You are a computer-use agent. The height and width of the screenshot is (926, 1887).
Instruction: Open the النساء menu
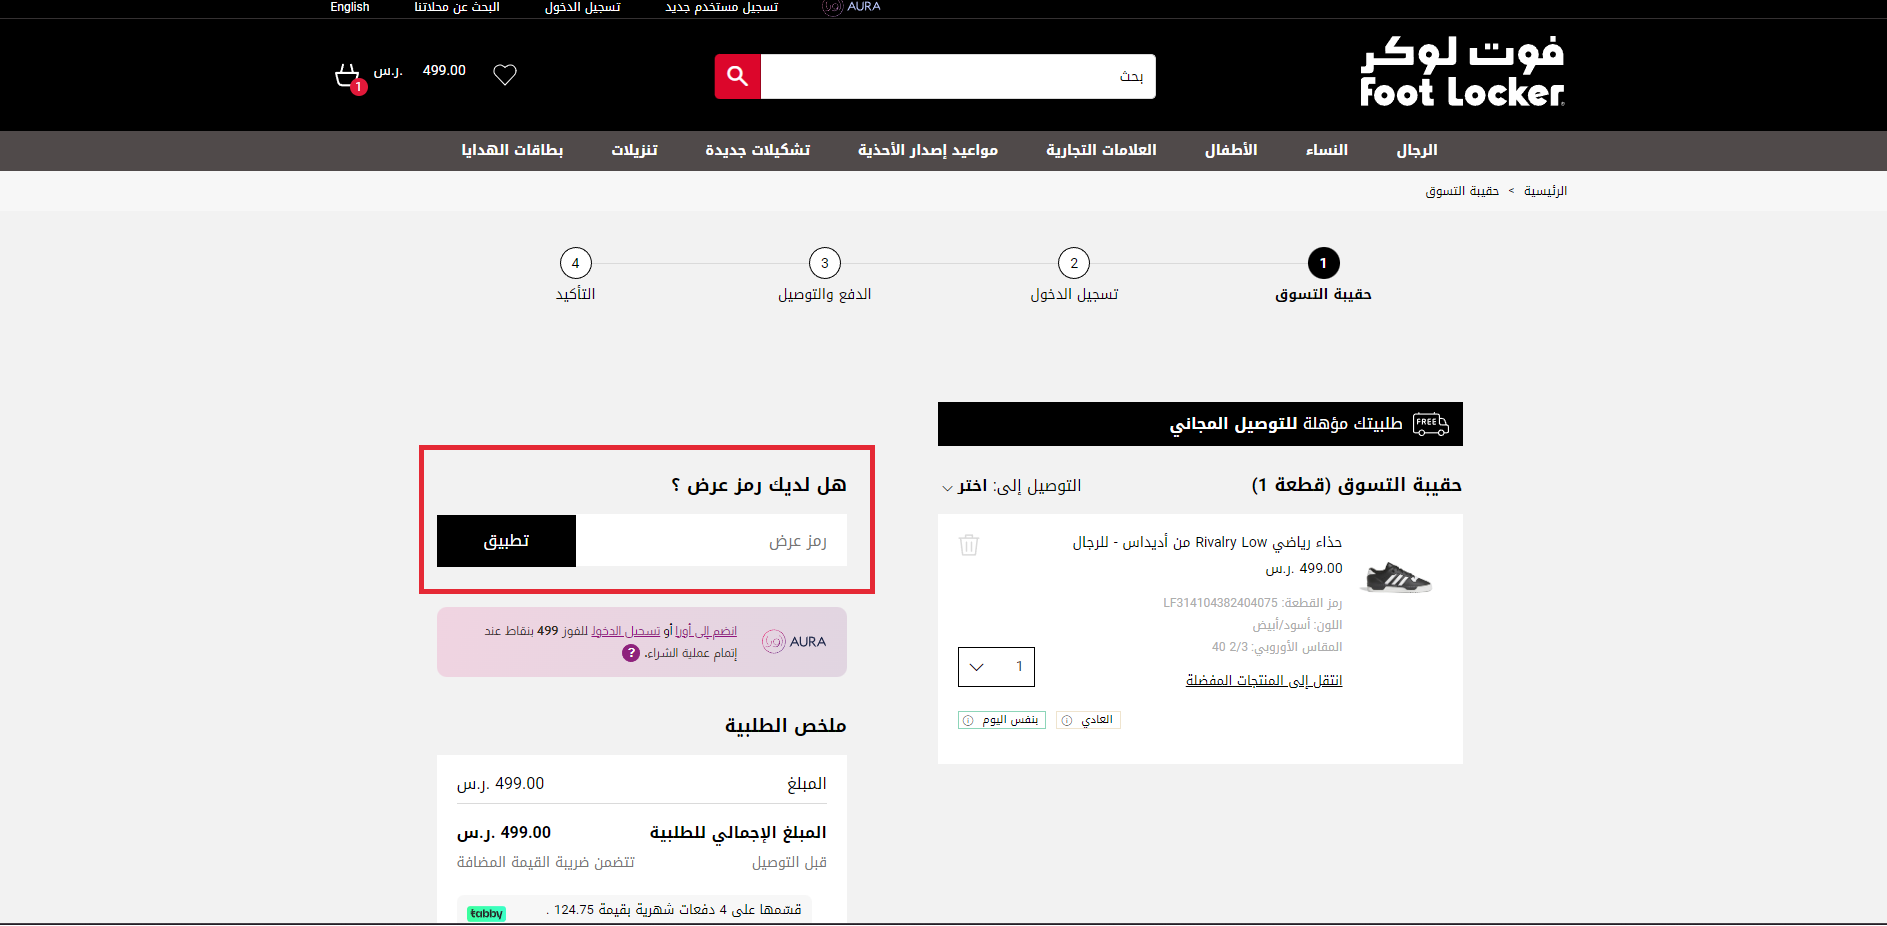[1327, 150]
